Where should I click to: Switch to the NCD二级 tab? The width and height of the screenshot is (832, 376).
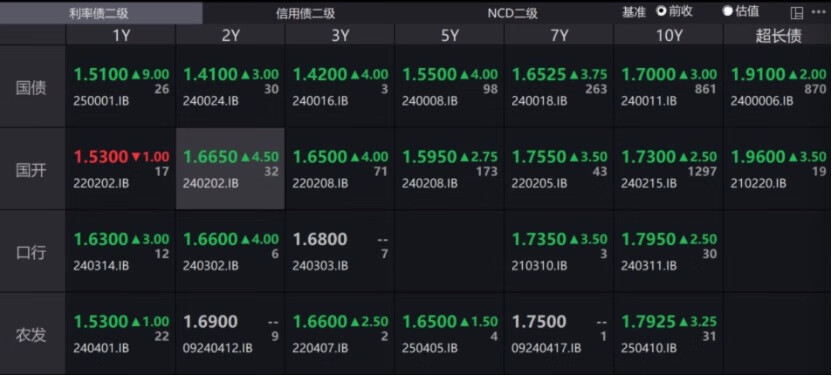point(512,13)
